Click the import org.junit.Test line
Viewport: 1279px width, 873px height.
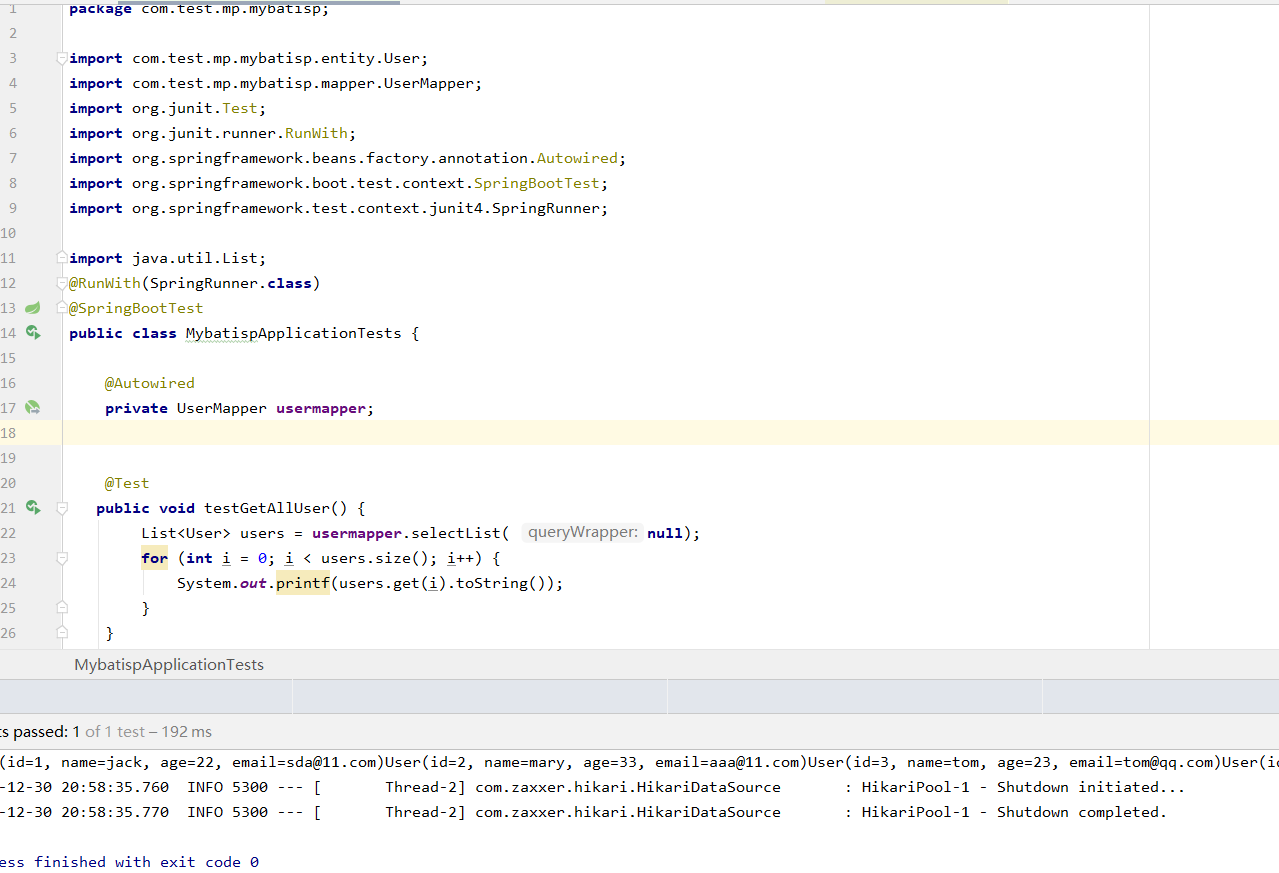pos(168,108)
